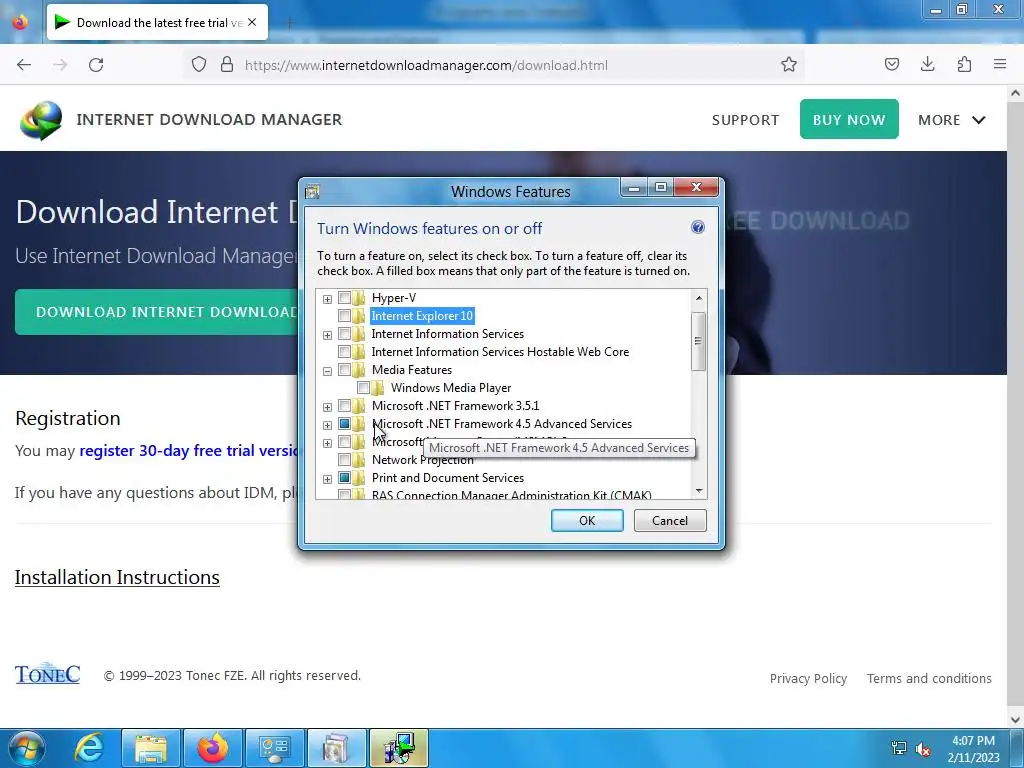Click the Internet Download Manager globe logo
1024x768 pixels.
point(41,120)
